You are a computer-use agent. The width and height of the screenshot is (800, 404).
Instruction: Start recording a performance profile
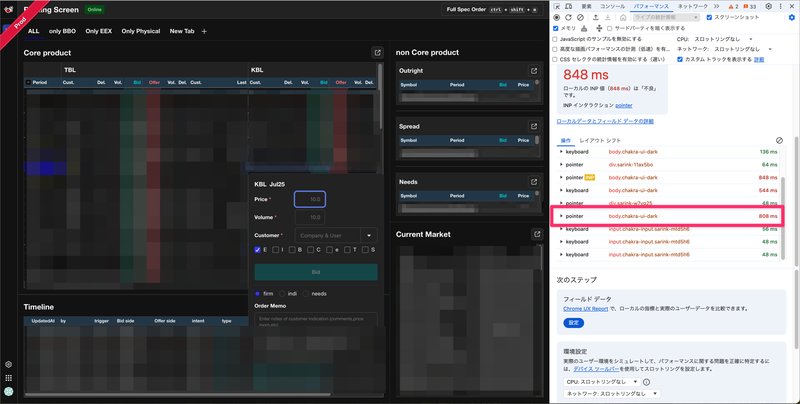tap(557, 18)
